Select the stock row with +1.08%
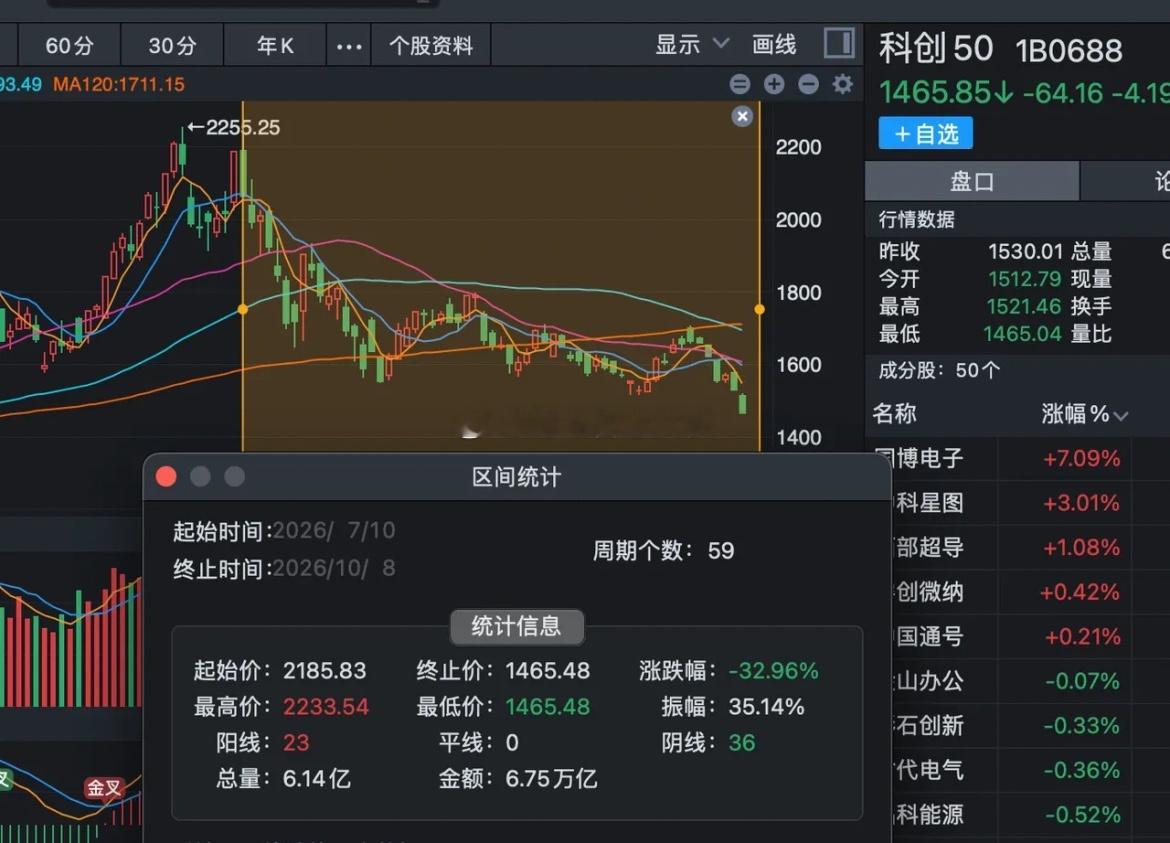The height and width of the screenshot is (843, 1170). 1030,548
